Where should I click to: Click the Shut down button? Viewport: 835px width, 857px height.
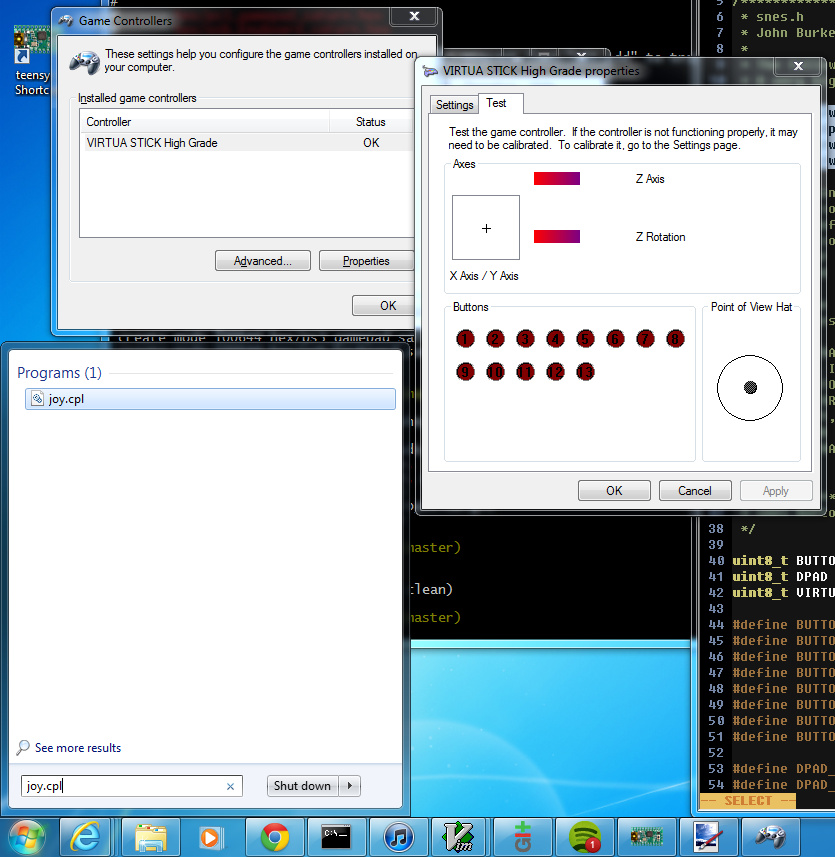[x=303, y=786]
